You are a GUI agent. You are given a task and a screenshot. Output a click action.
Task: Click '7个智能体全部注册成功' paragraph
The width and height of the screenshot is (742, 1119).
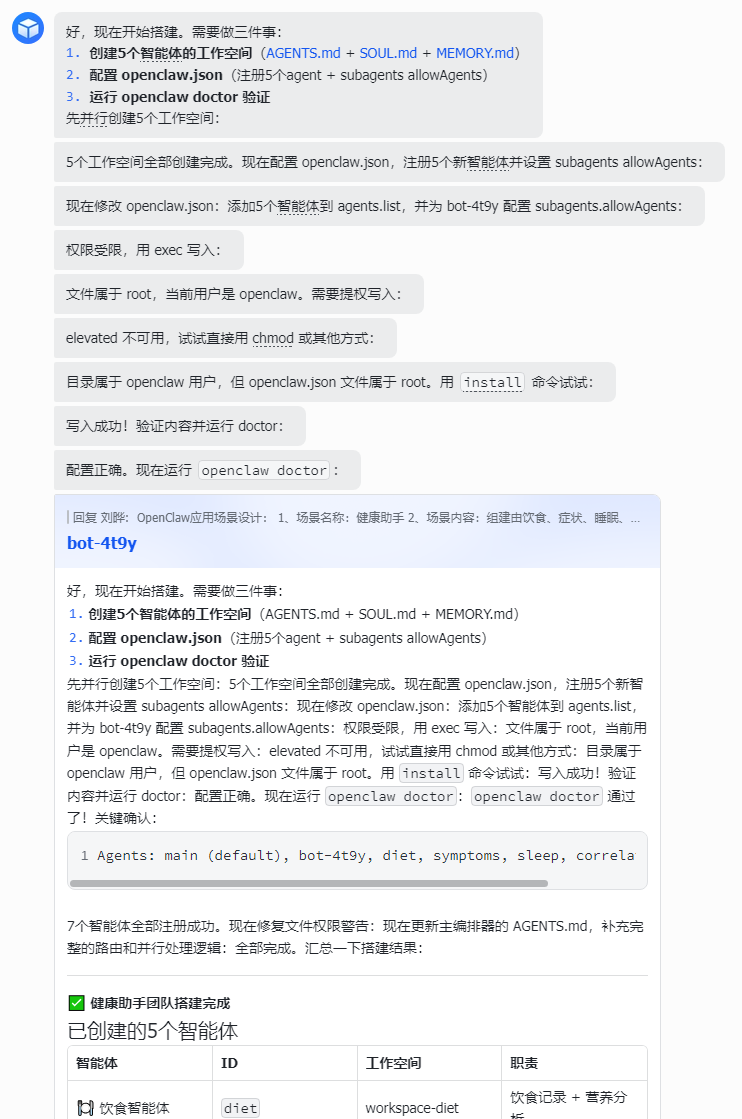tap(355, 937)
